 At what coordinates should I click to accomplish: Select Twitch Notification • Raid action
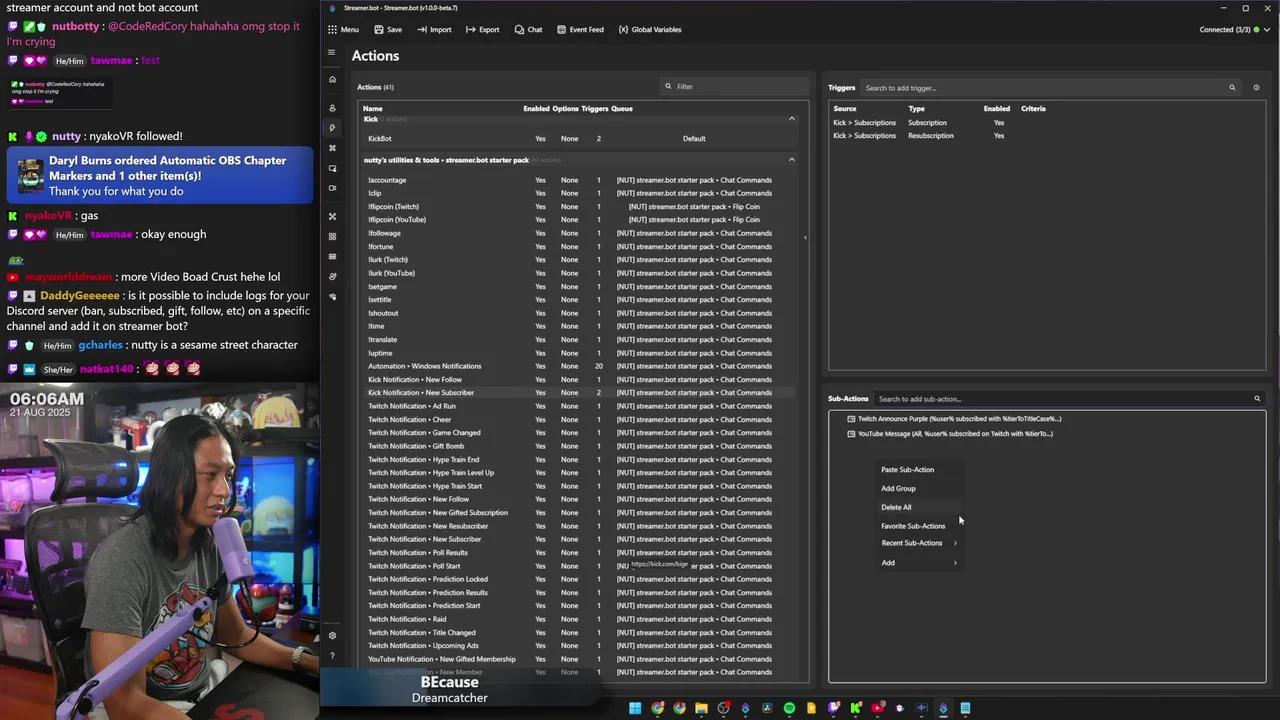(x=579, y=619)
